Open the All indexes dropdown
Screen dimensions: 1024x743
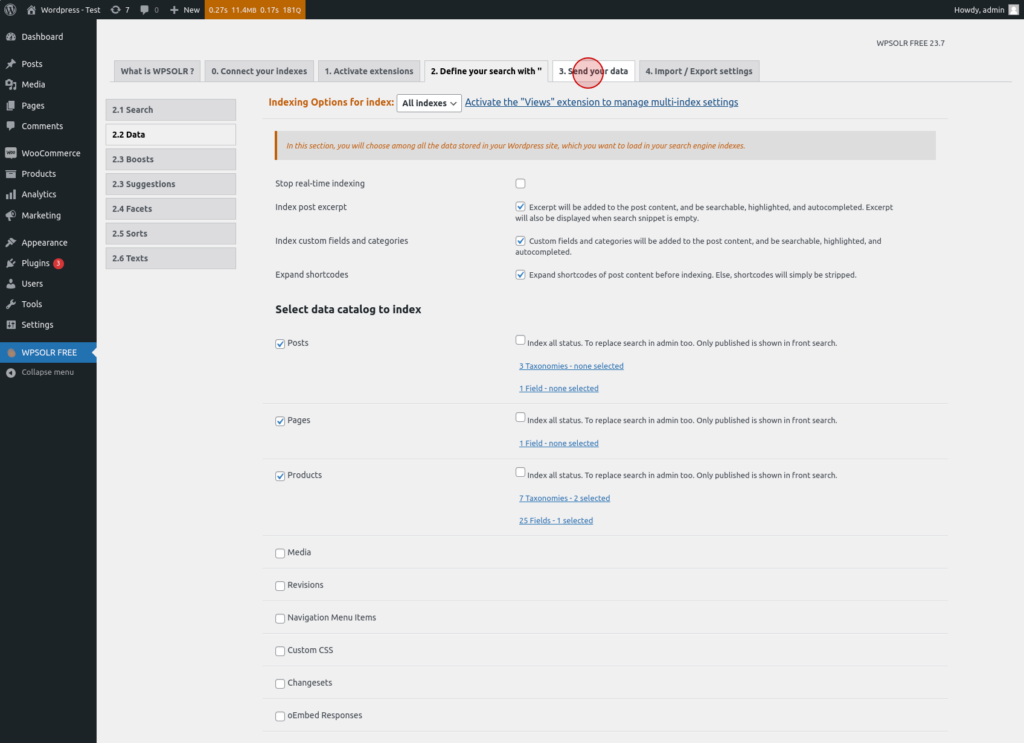429,103
